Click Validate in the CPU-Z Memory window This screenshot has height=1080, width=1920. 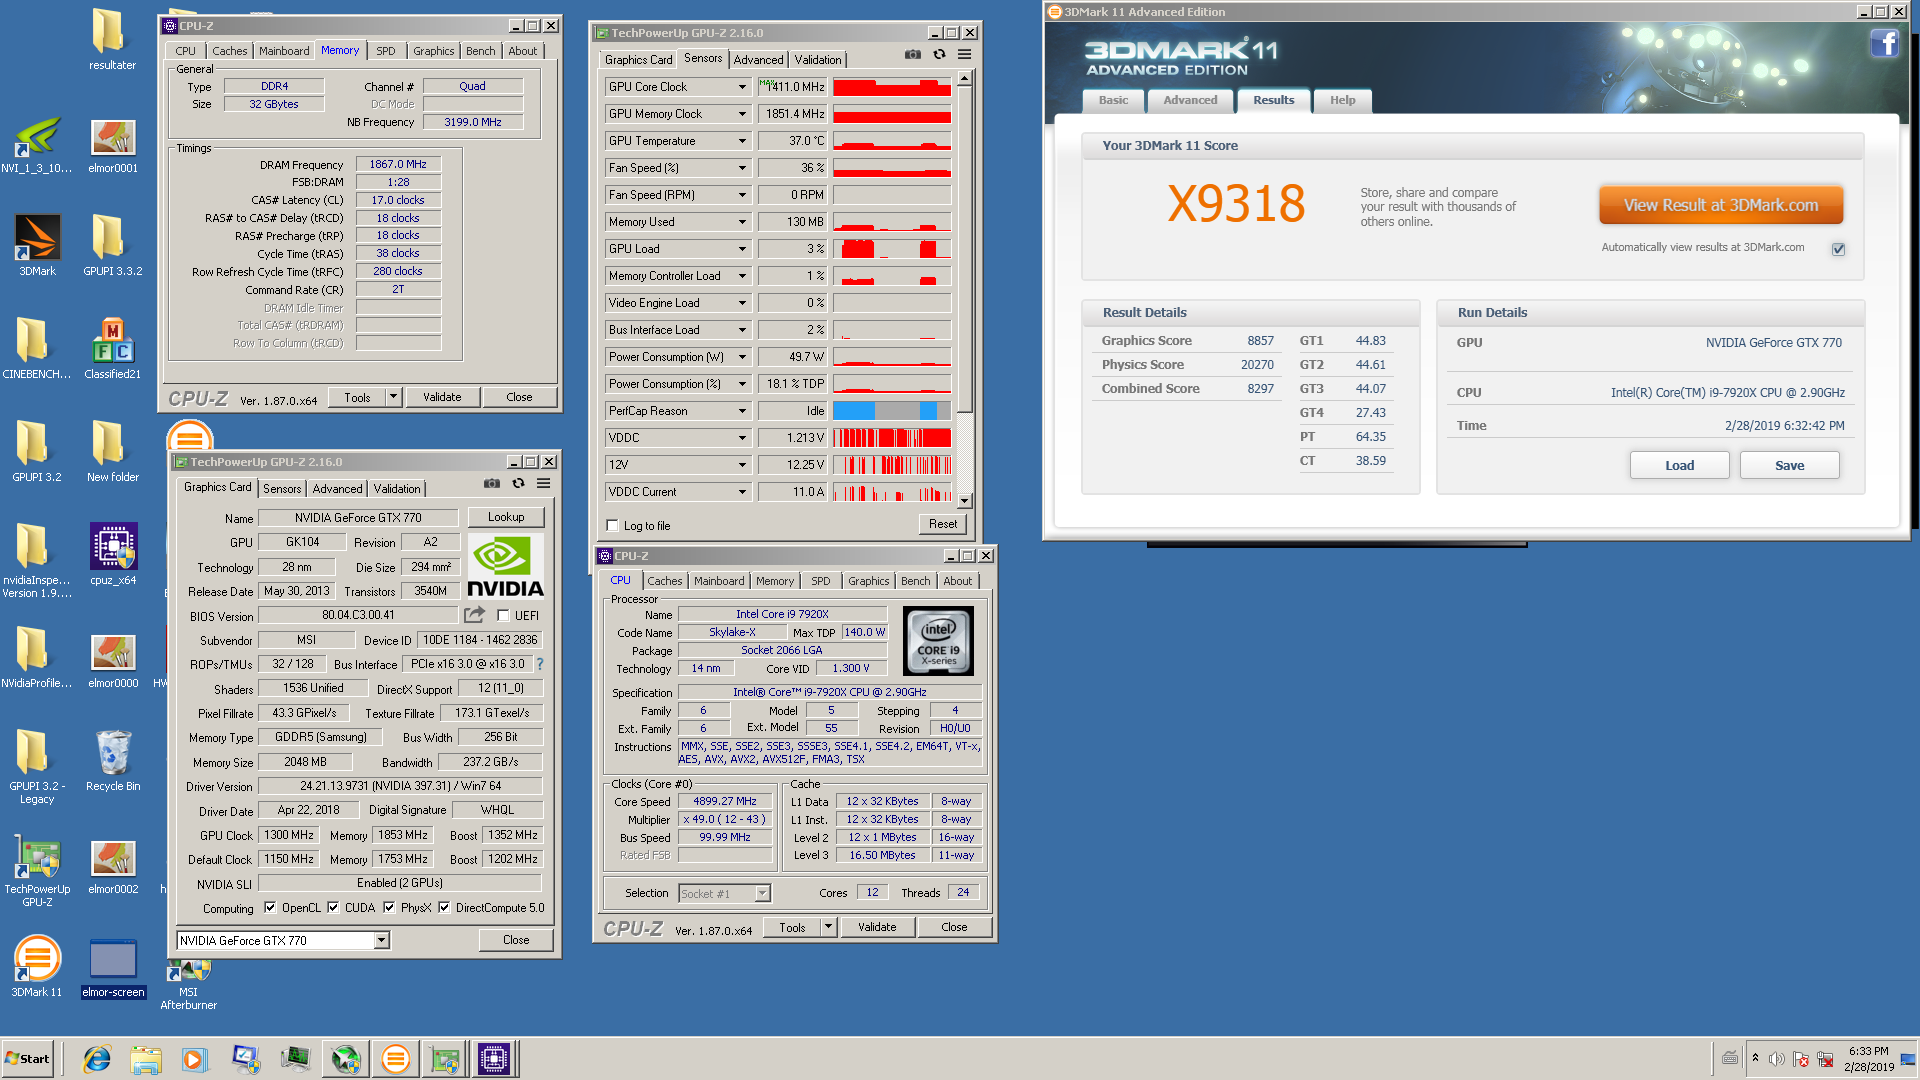click(442, 397)
